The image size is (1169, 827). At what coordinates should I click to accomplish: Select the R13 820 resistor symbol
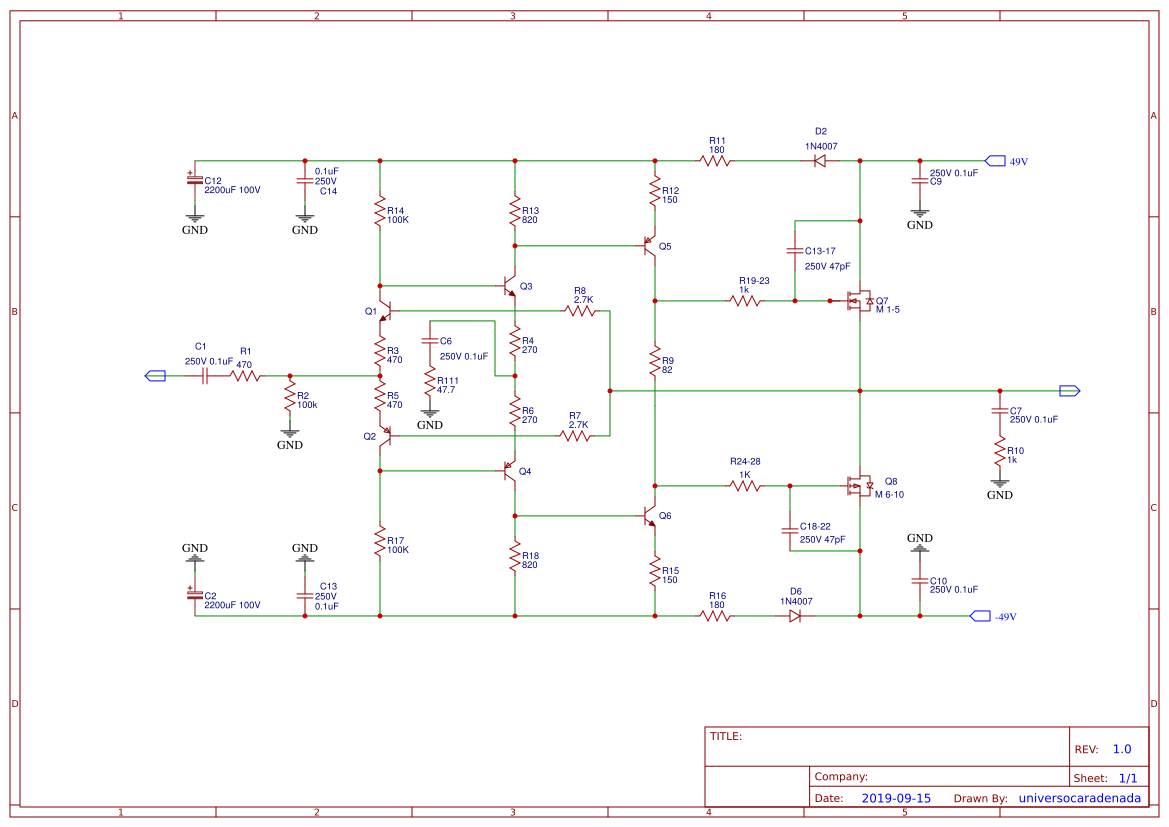tap(515, 211)
